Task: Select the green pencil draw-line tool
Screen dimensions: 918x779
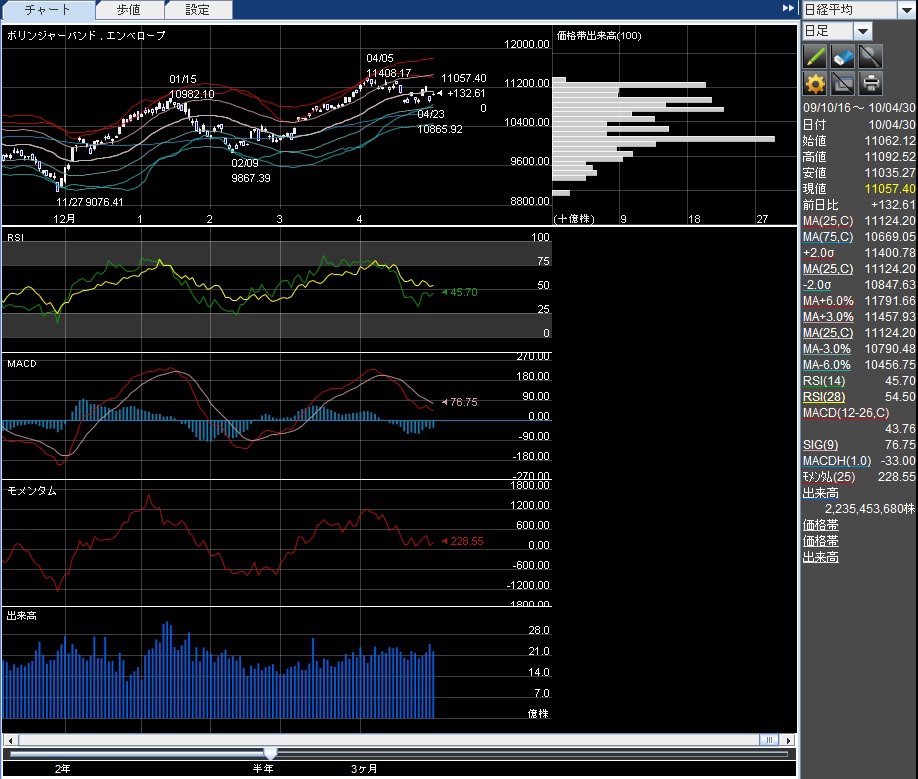Action: (815, 56)
